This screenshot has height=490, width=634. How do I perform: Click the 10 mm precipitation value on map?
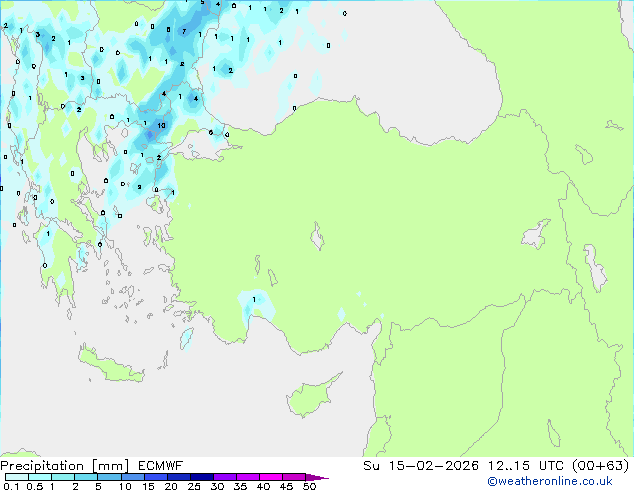(161, 126)
